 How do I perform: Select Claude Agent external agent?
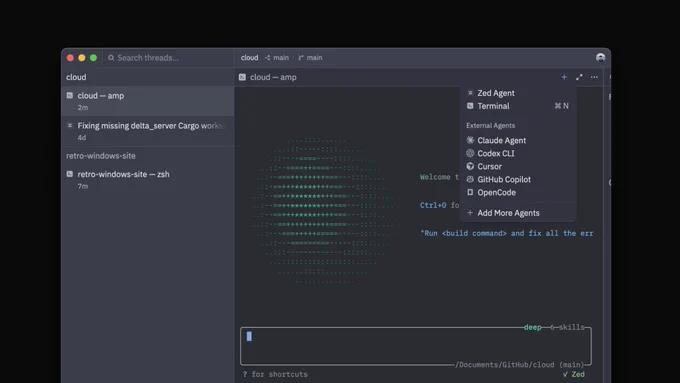click(518, 141)
